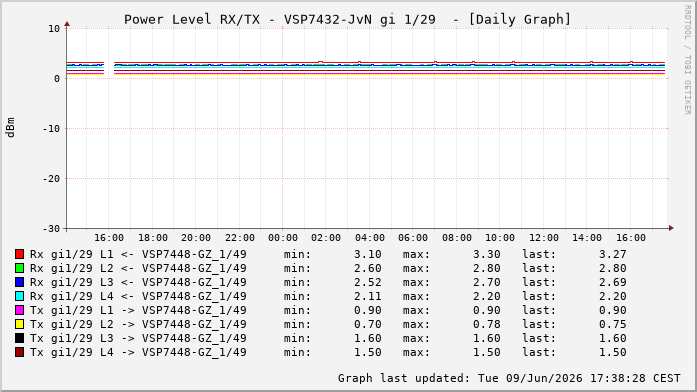The width and height of the screenshot is (697, 392).
Task: Click the green Rx L2 legend swatch
Action: [20, 268]
